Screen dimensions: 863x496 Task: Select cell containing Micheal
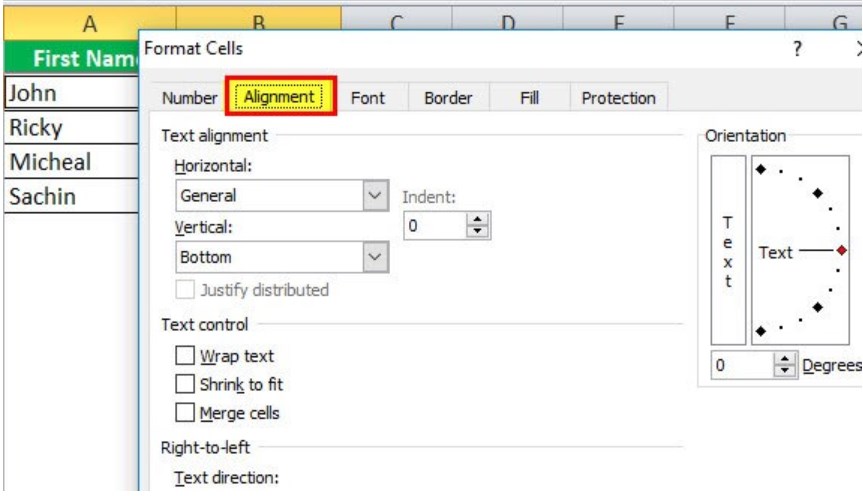coord(72,162)
